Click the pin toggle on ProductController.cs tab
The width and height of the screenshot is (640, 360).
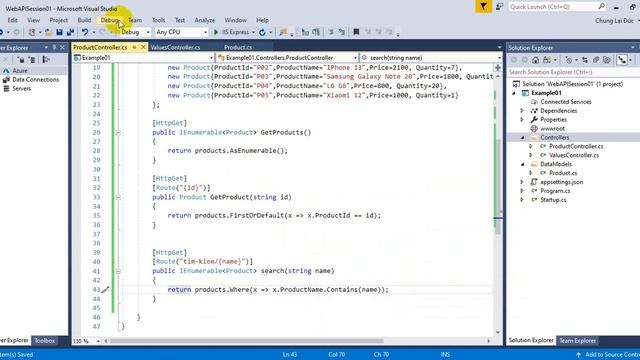[x=134, y=47]
